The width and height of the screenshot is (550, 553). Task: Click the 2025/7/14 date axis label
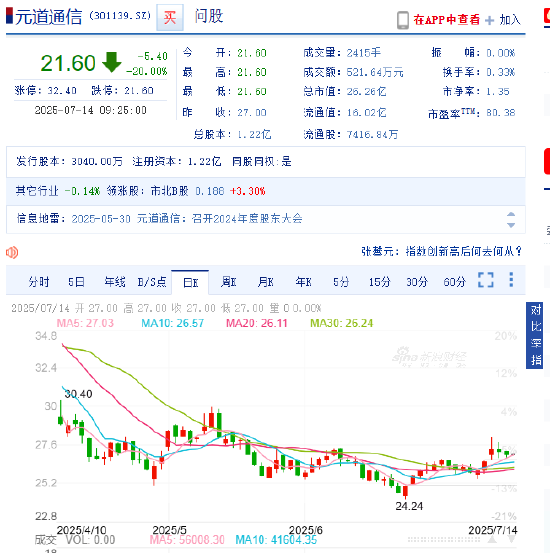pos(493,530)
